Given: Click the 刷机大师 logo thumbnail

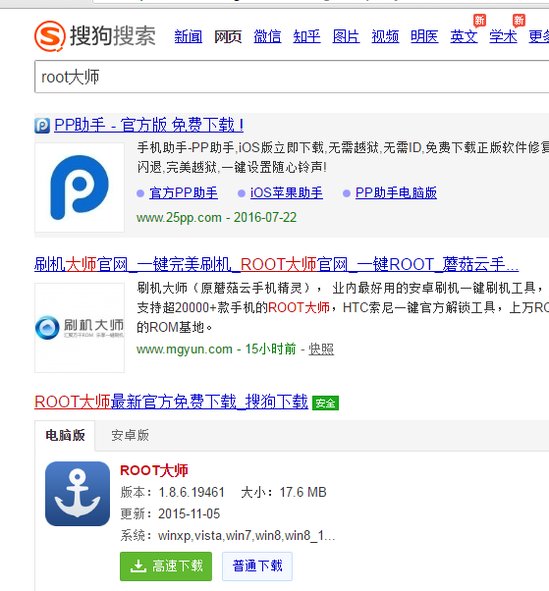Looking at the screenshot, I should click(x=80, y=328).
